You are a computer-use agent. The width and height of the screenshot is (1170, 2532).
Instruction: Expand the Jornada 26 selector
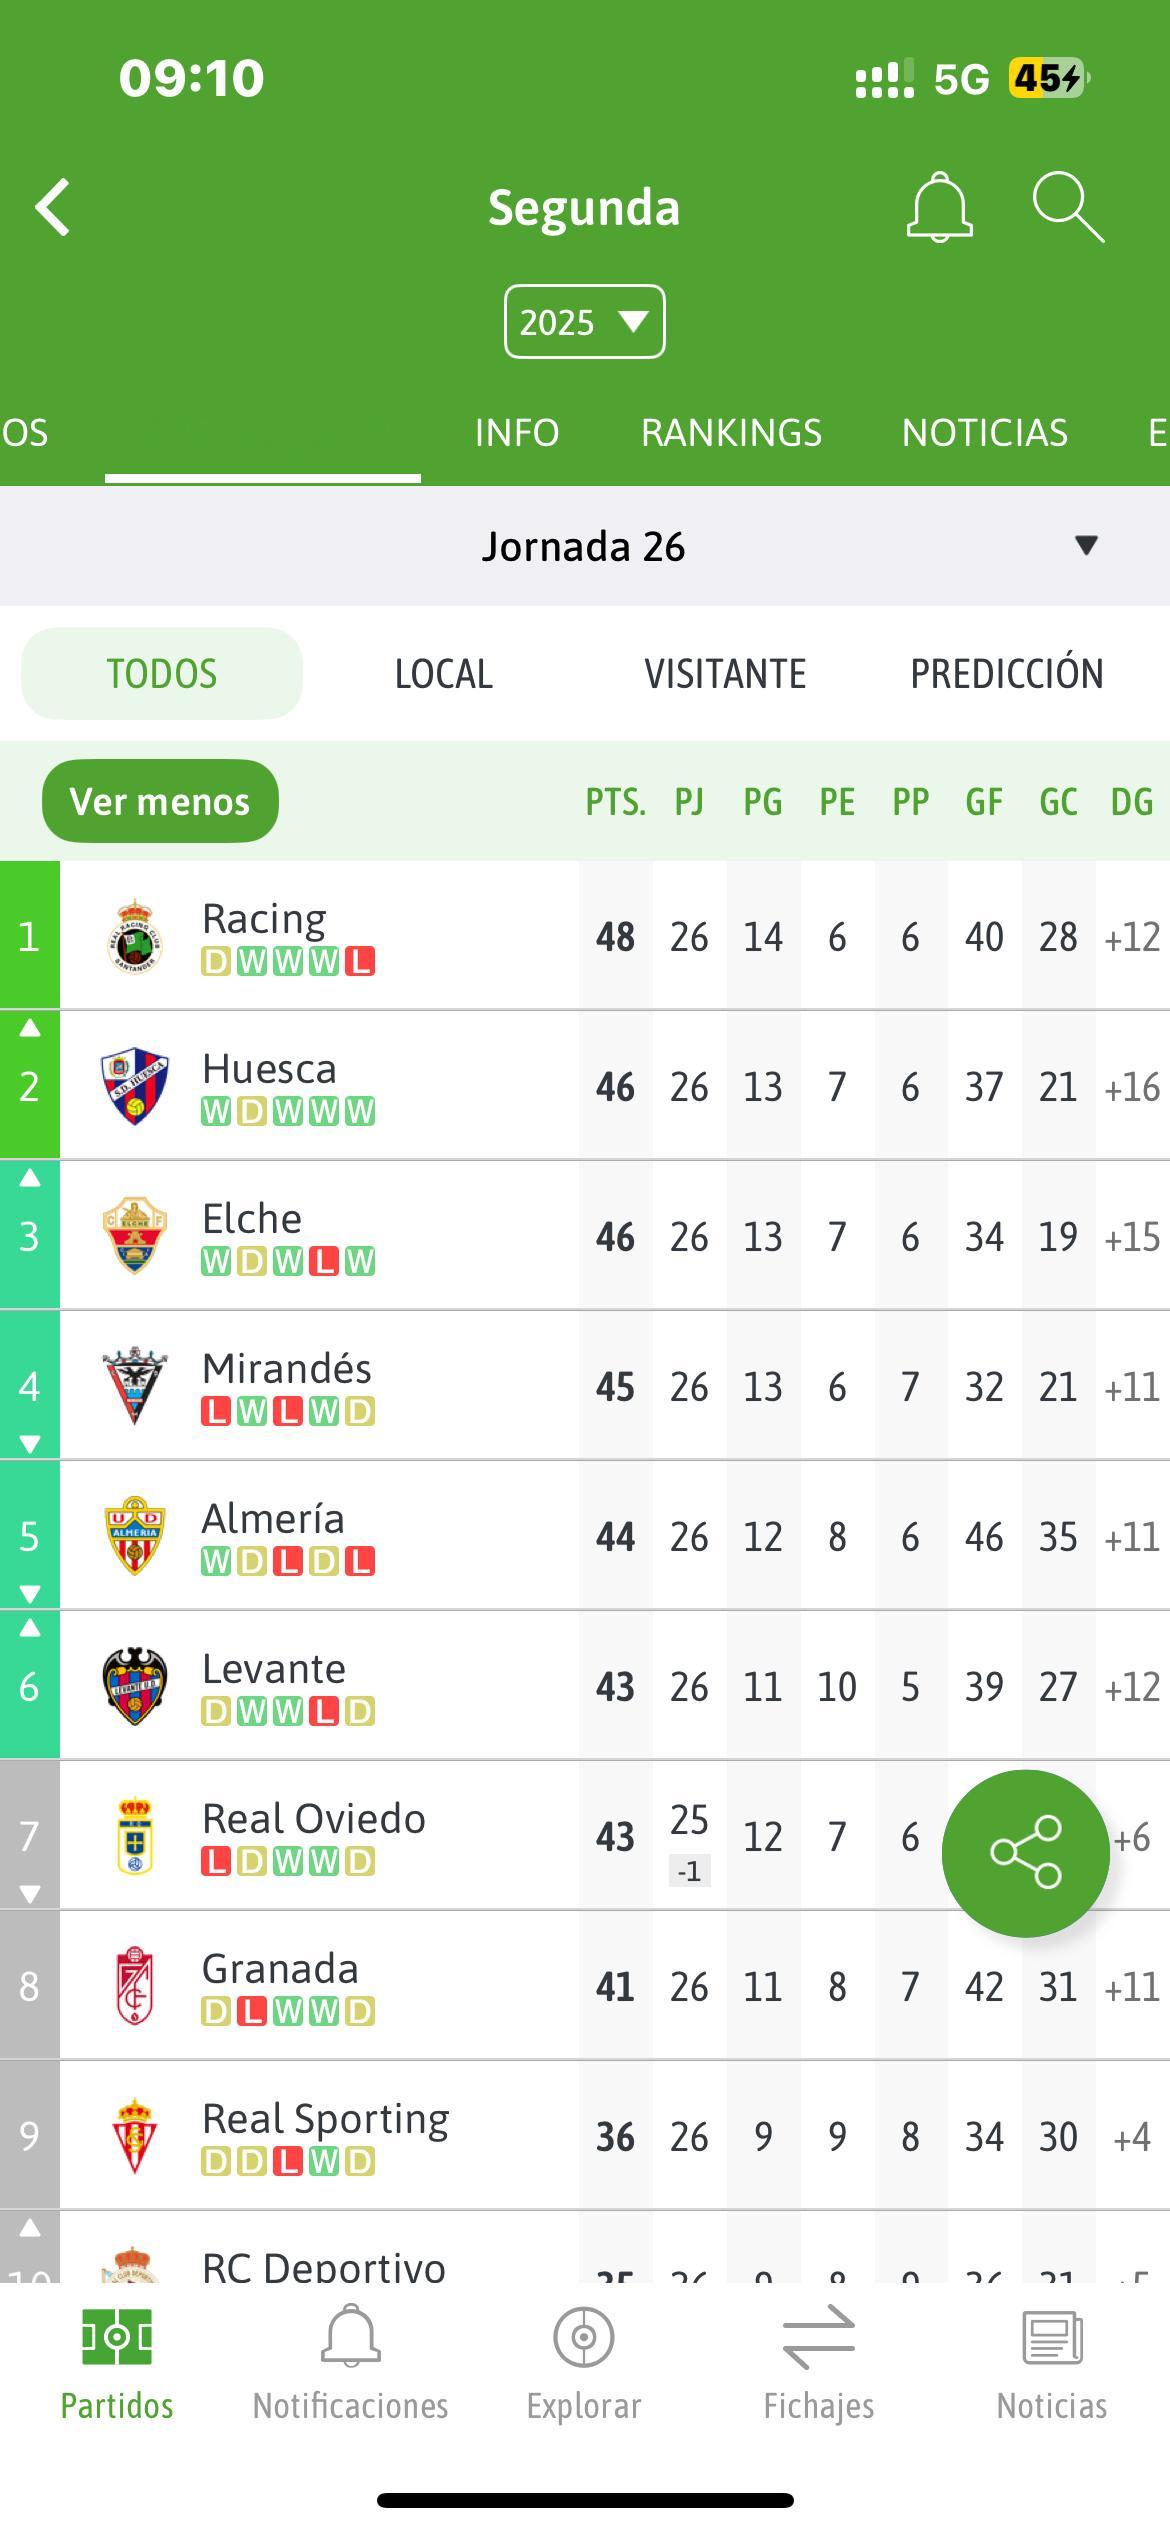[585, 546]
